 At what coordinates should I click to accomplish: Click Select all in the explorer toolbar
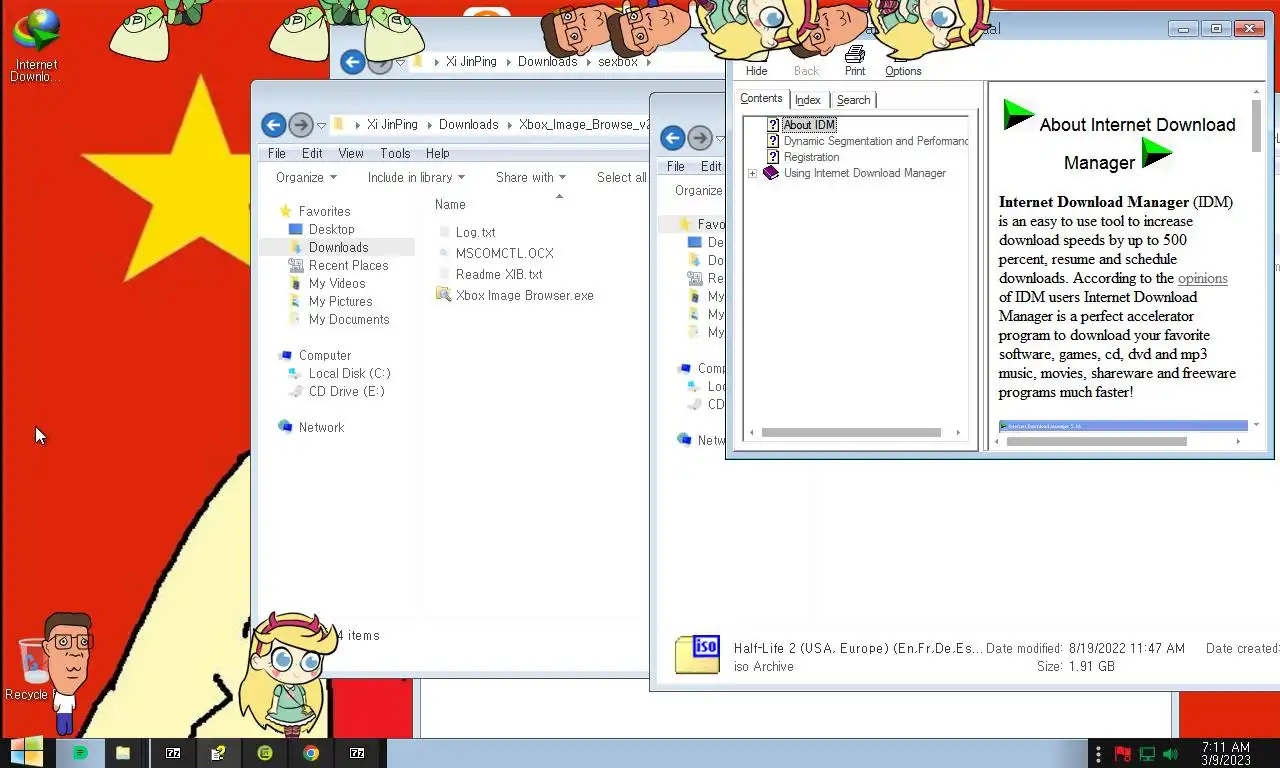(622, 178)
